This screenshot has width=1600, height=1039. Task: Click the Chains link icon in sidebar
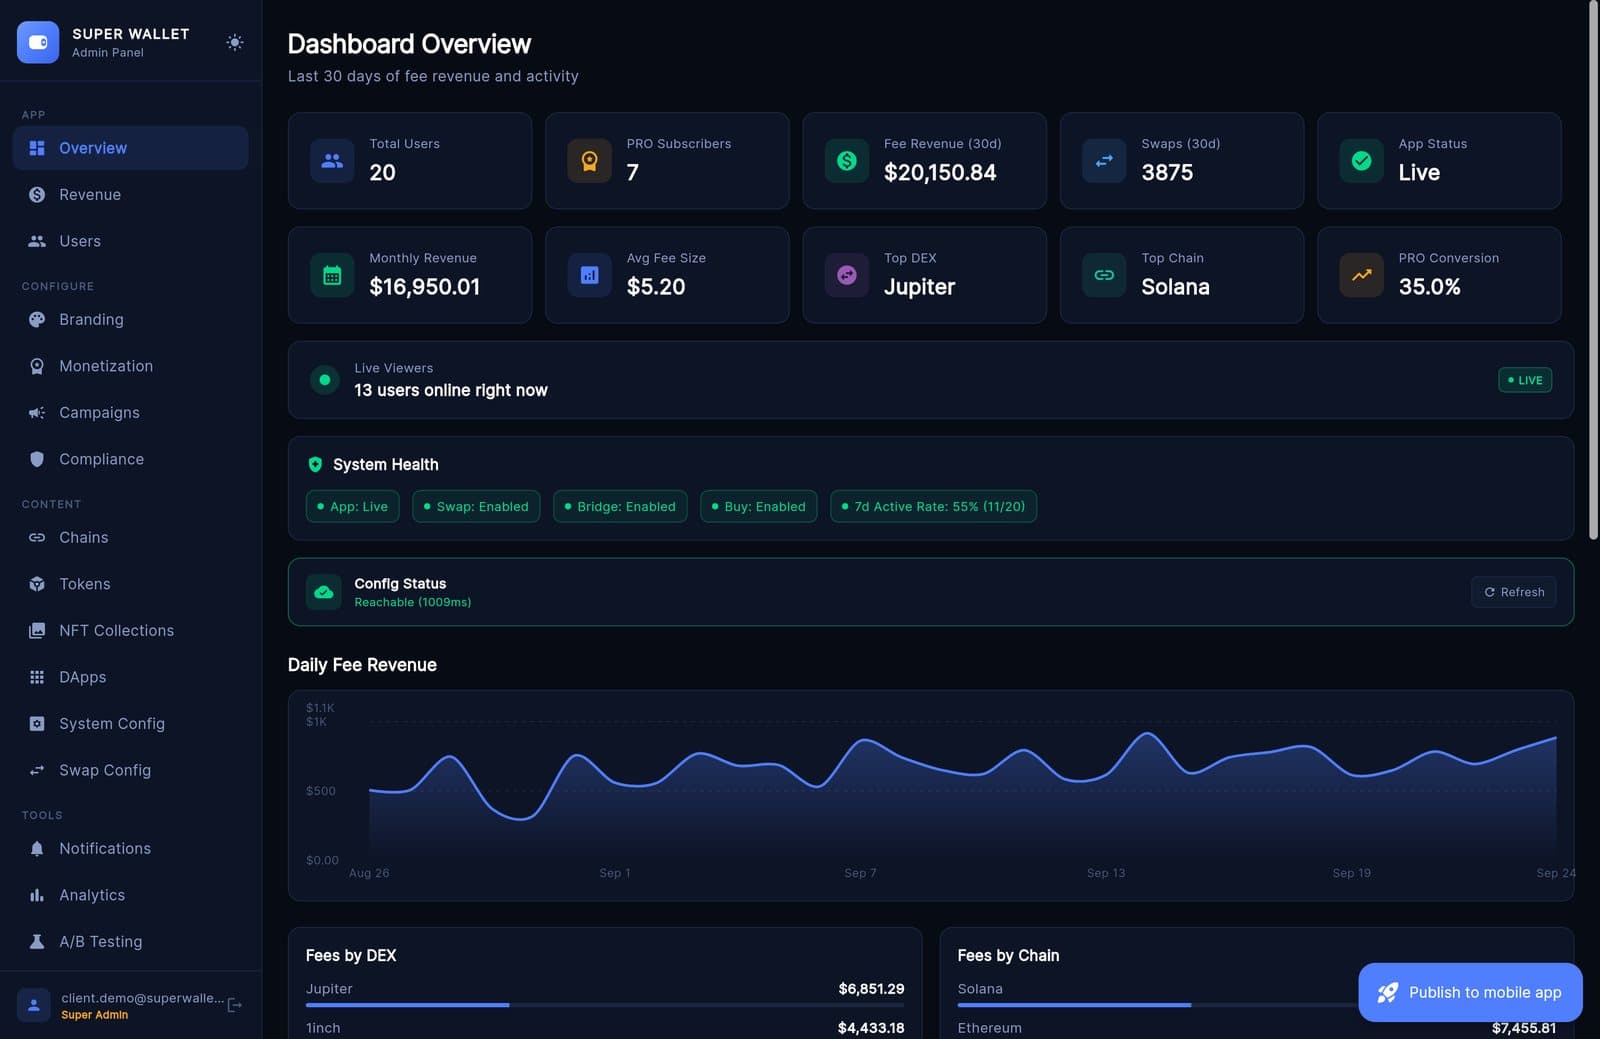pos(37,537)
